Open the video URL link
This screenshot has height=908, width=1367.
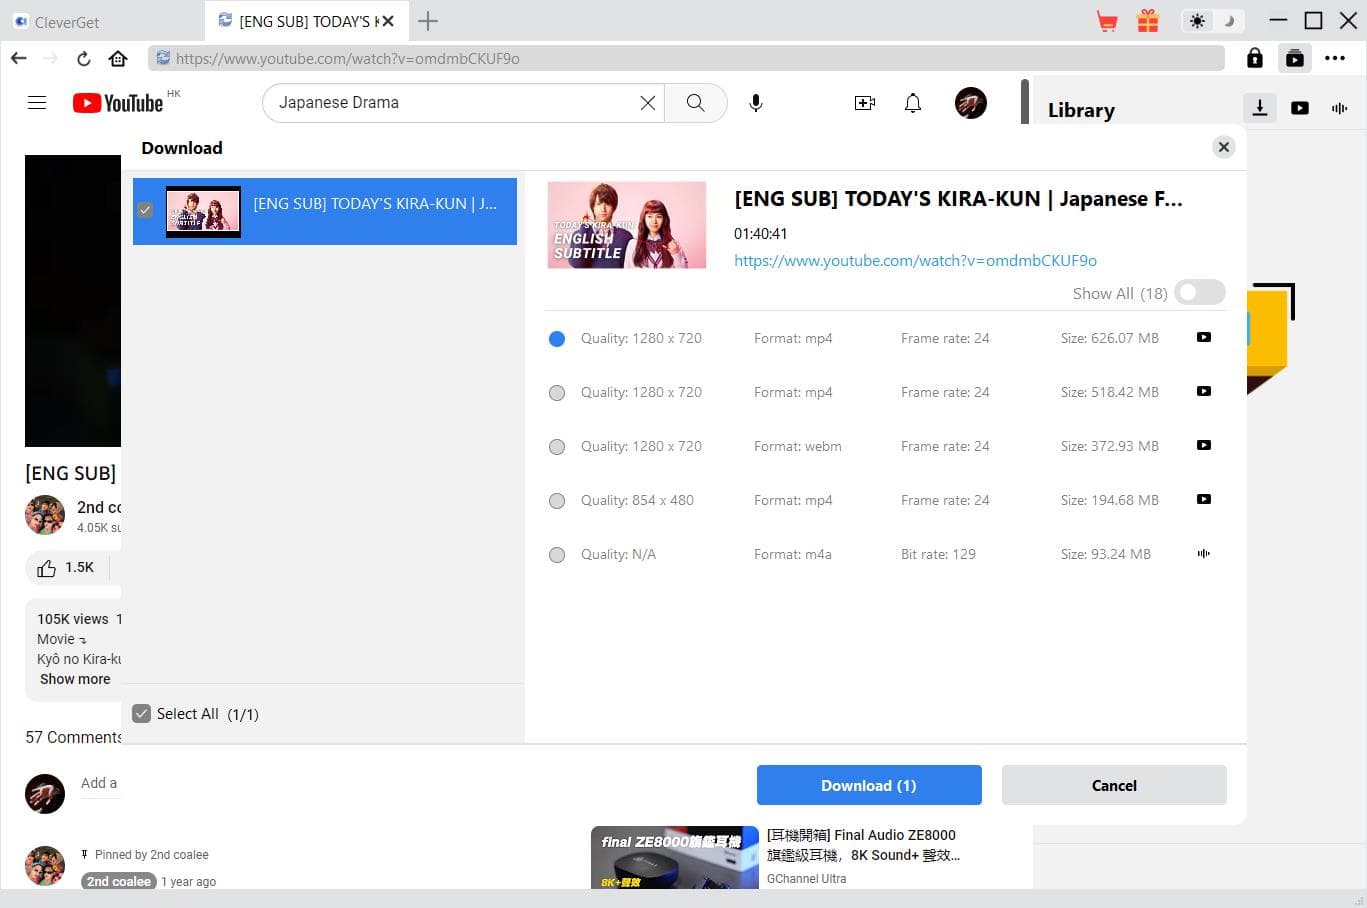point(915,261)
